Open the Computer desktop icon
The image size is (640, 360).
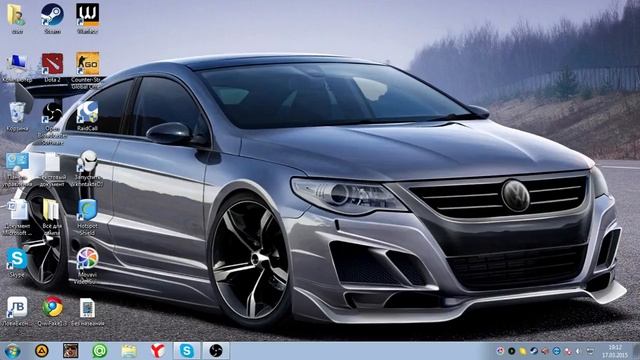pos(17,64)
